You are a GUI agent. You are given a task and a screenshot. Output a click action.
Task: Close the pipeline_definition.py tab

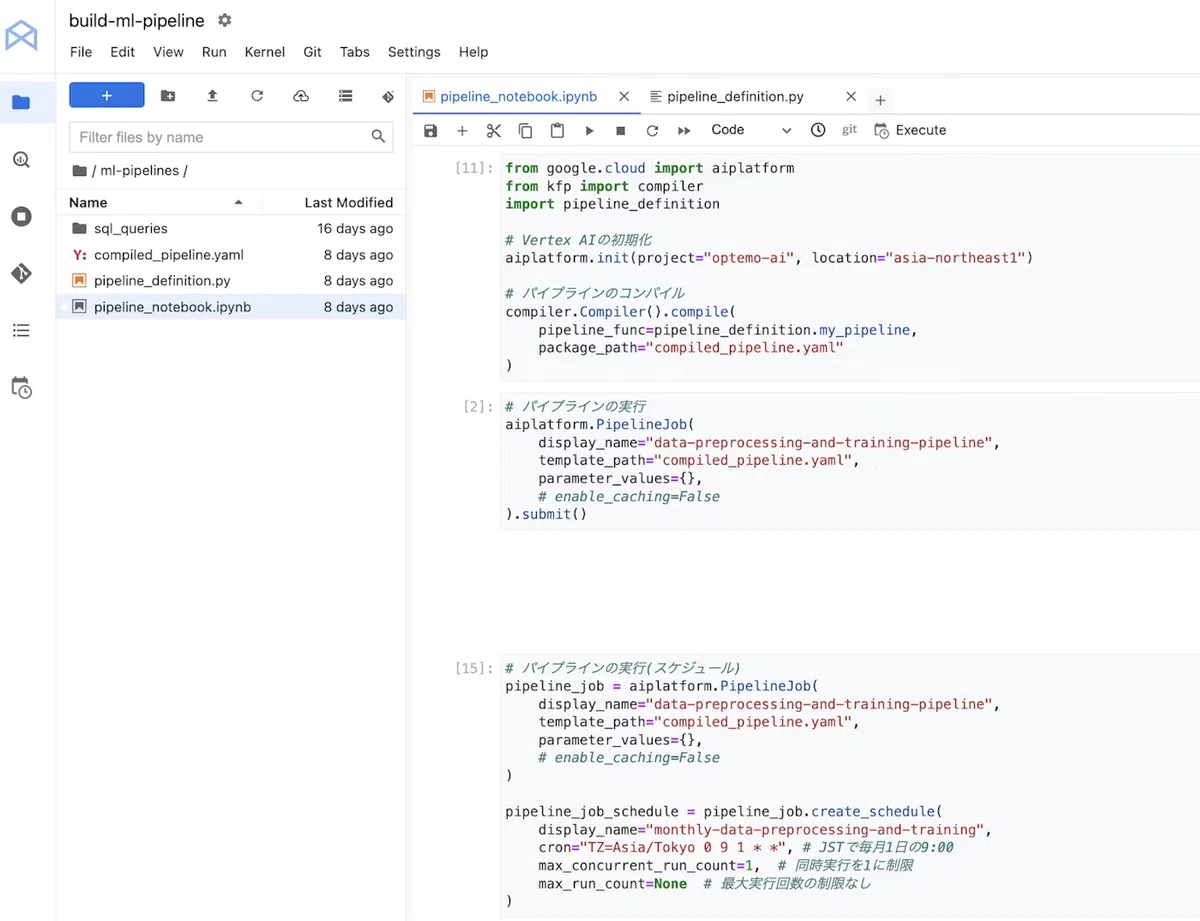[851, 97]
